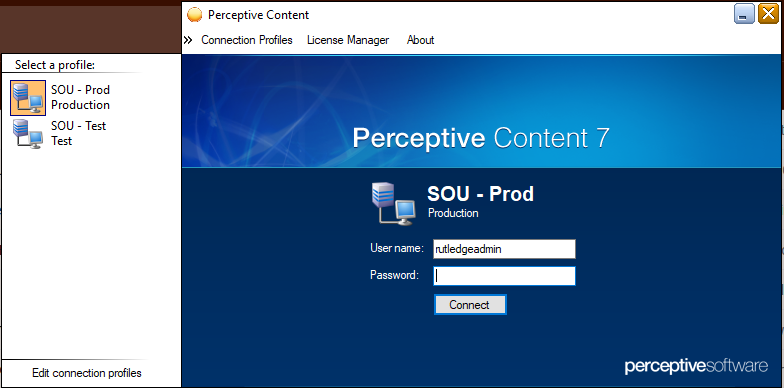Image resolution: width=784 pixels, height=388 pixels.
Task: Click the 'Password:' label
Action: pyautogui.click(x=394, y=275)
